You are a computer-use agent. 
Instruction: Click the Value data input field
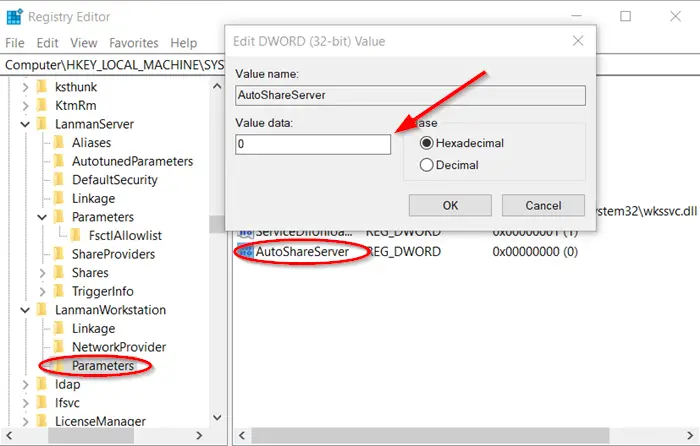click(313, 144)
